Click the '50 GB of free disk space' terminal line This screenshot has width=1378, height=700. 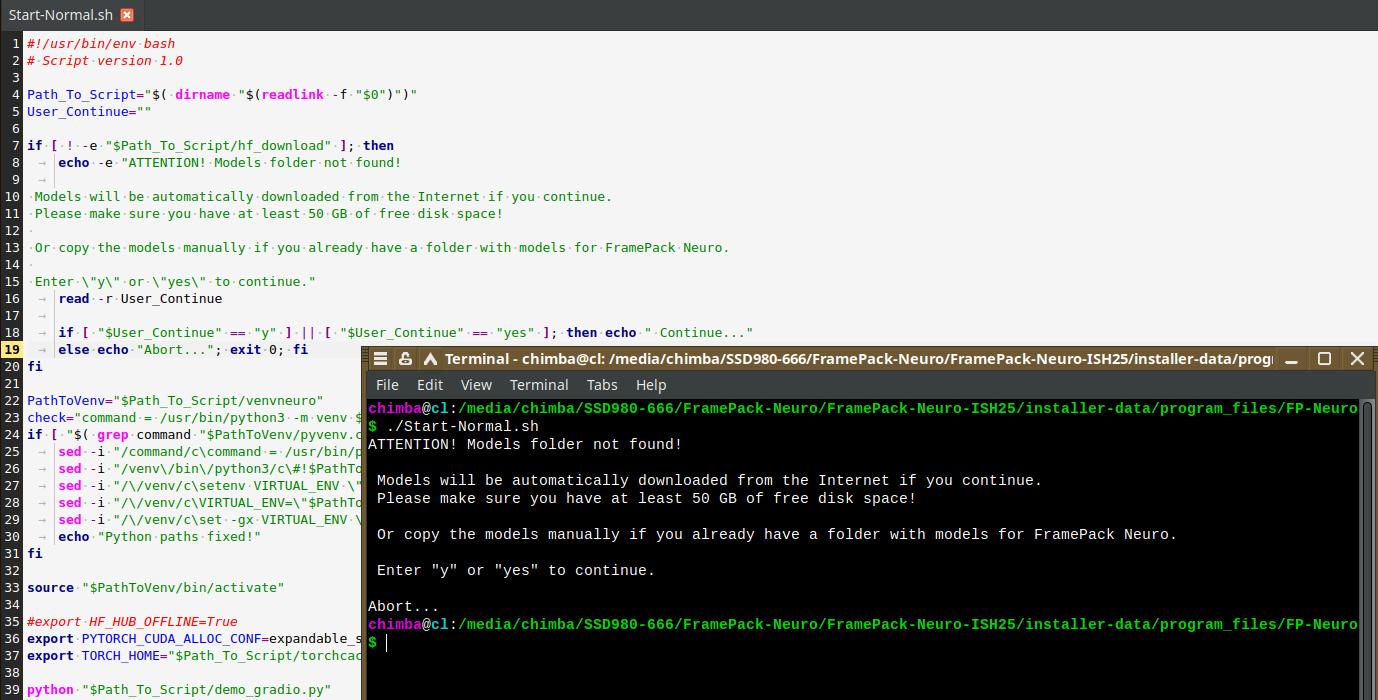pos(646,499)
